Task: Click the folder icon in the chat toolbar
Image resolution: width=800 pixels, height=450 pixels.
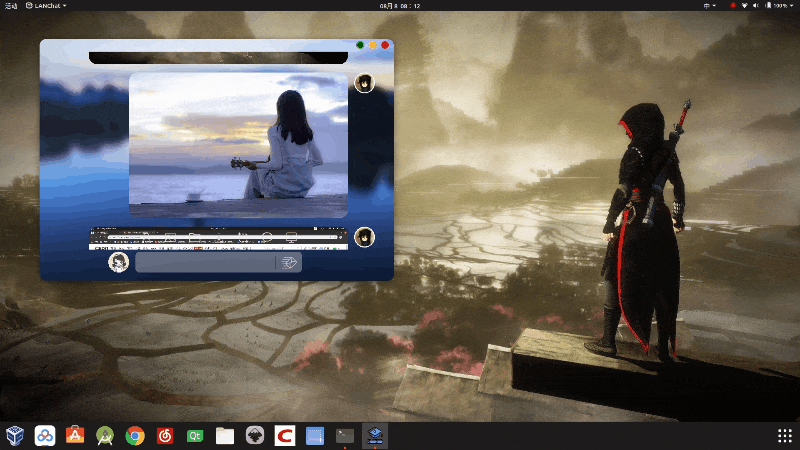Action: click(194, 237)
